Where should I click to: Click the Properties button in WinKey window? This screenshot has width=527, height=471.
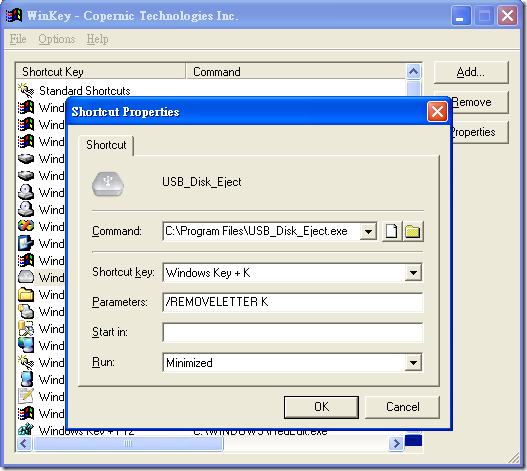coord(480,132)
